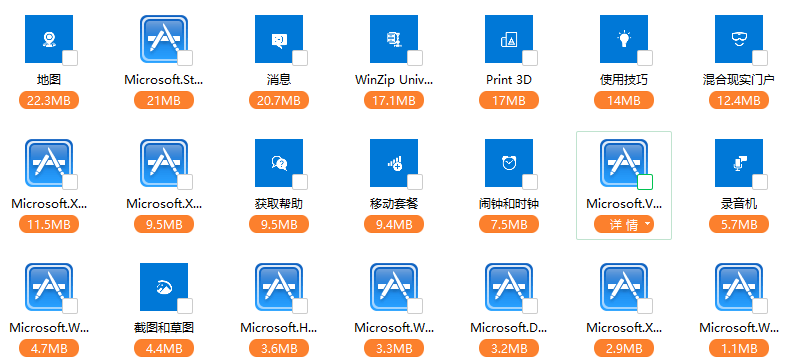Click the Microsoft.V... app icon
Screen dimensions: 788x364
pos(624,163)
